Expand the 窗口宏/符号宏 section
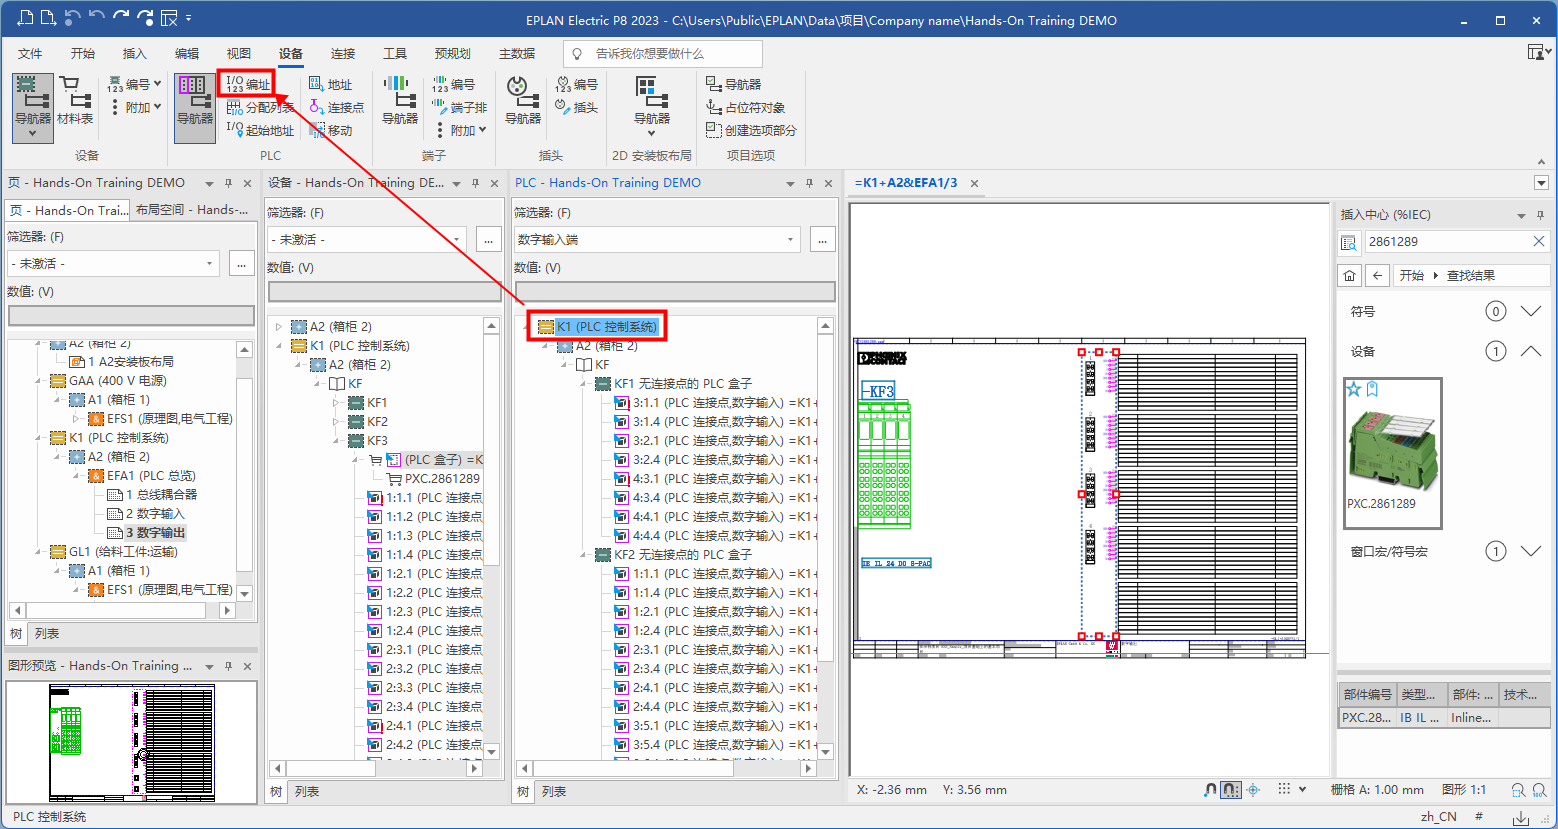Viewport: 1558px width, 829px height. (1530, 551)
